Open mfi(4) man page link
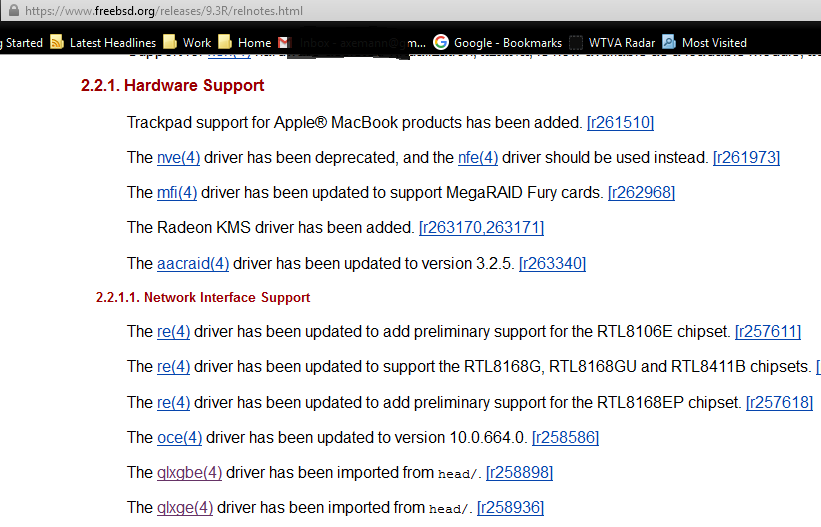This screenshot has height=527, width=821. coord(177,193)
